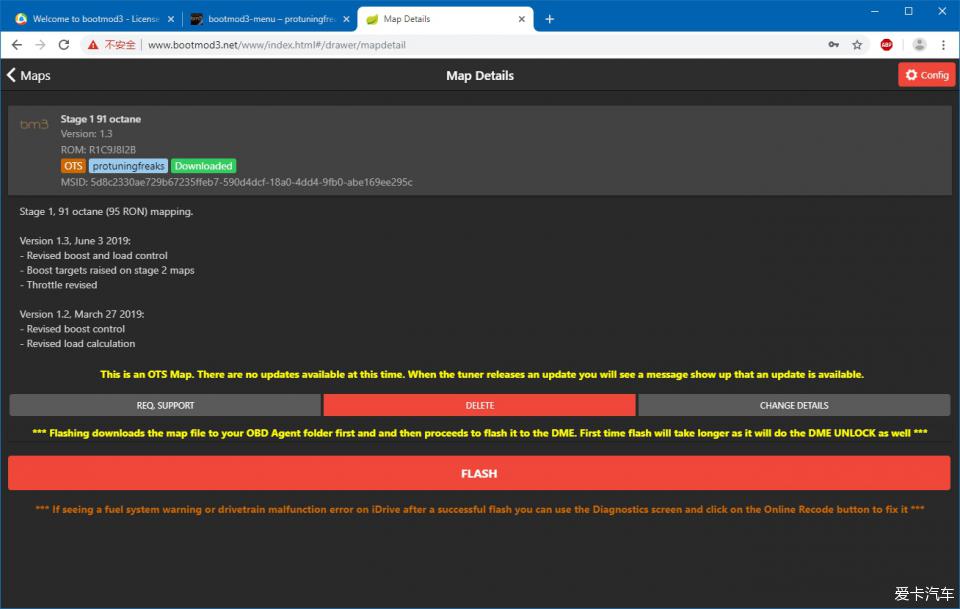Image resolution: width=960 pixels, height=609 pixels.
Task: Maximize the browser window
Action: pos(909,11)
